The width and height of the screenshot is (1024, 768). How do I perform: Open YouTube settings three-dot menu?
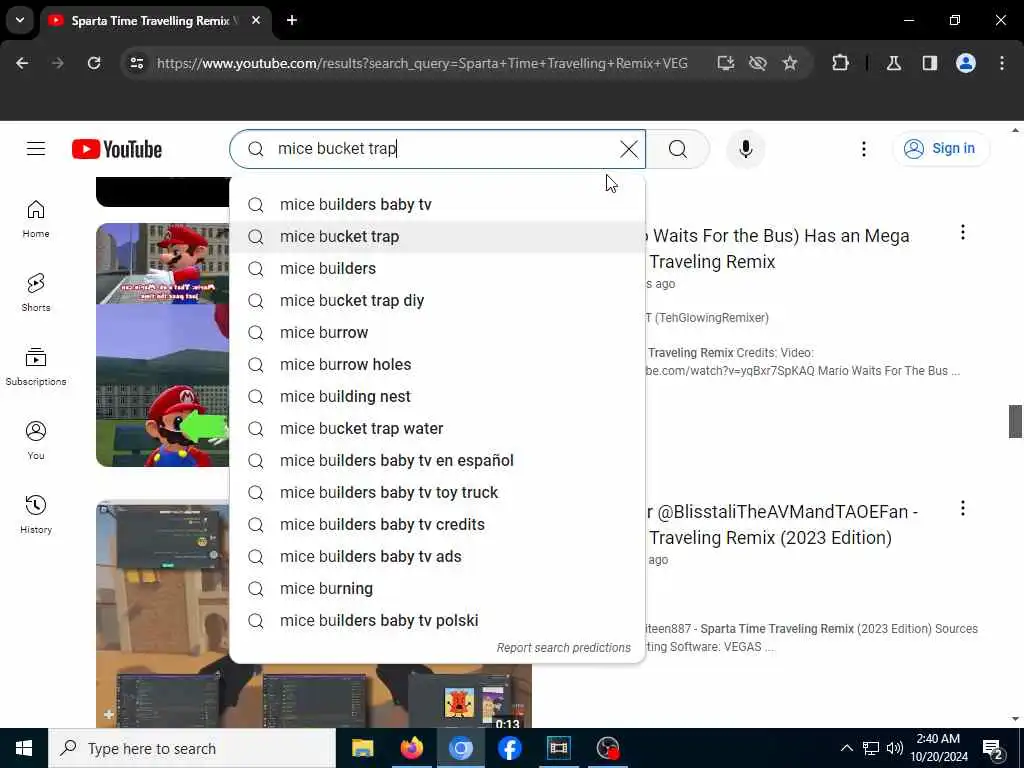click(x=863, y=149)
